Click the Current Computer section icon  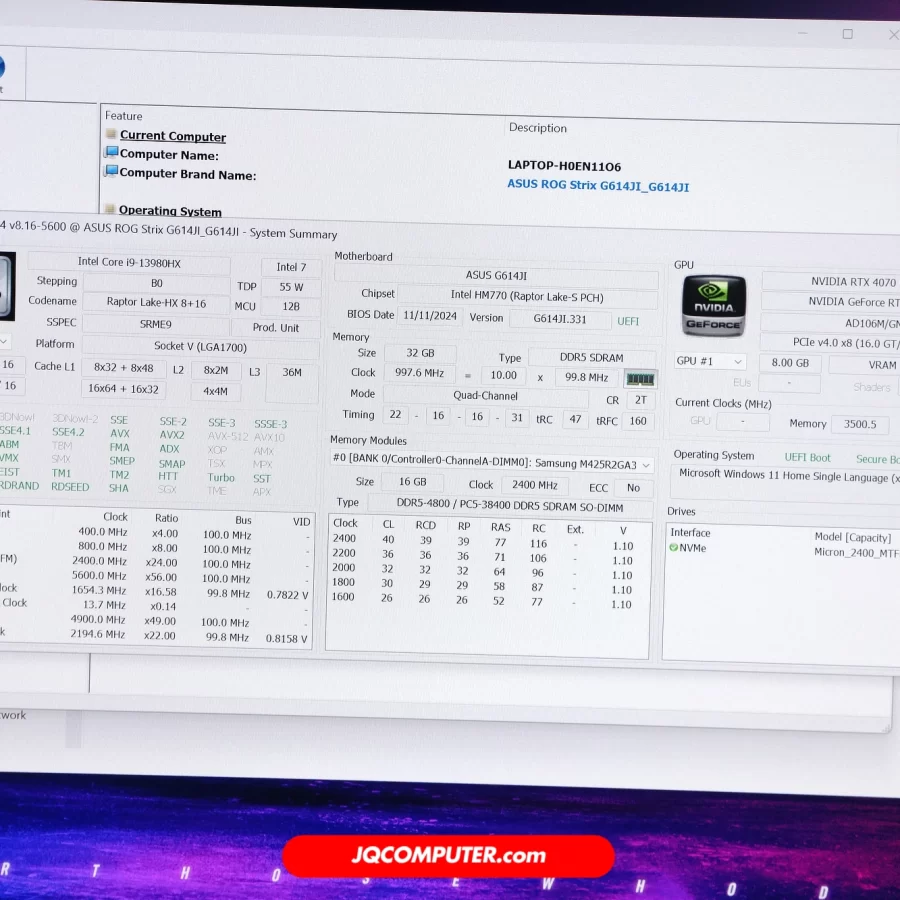coord(112,134)
